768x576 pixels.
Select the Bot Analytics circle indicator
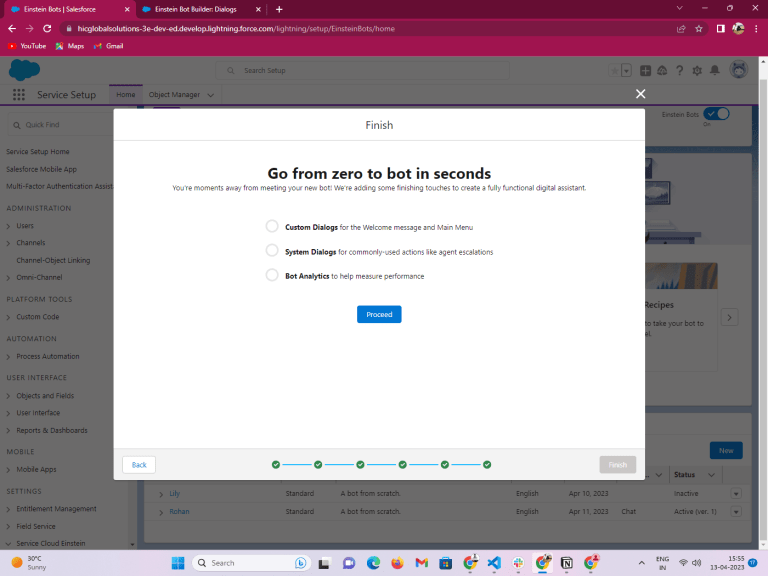[272, 275]
